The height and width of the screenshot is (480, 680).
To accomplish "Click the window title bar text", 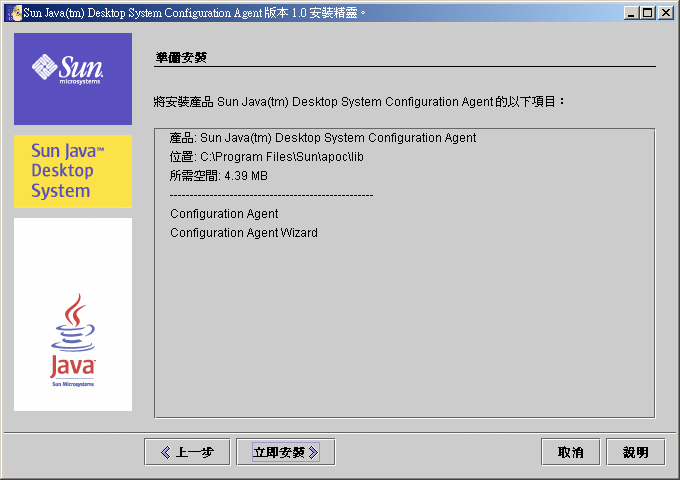I will click(194, 13).
